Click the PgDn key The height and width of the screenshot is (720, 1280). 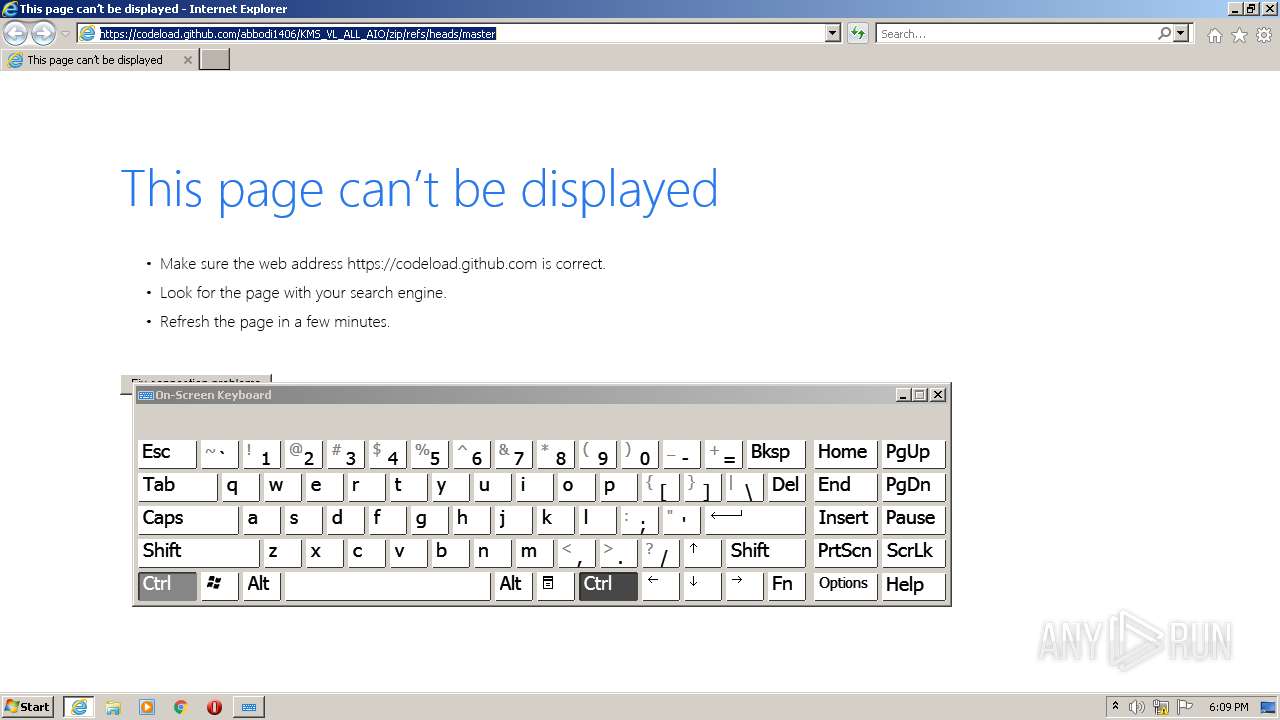click(913, 485)
